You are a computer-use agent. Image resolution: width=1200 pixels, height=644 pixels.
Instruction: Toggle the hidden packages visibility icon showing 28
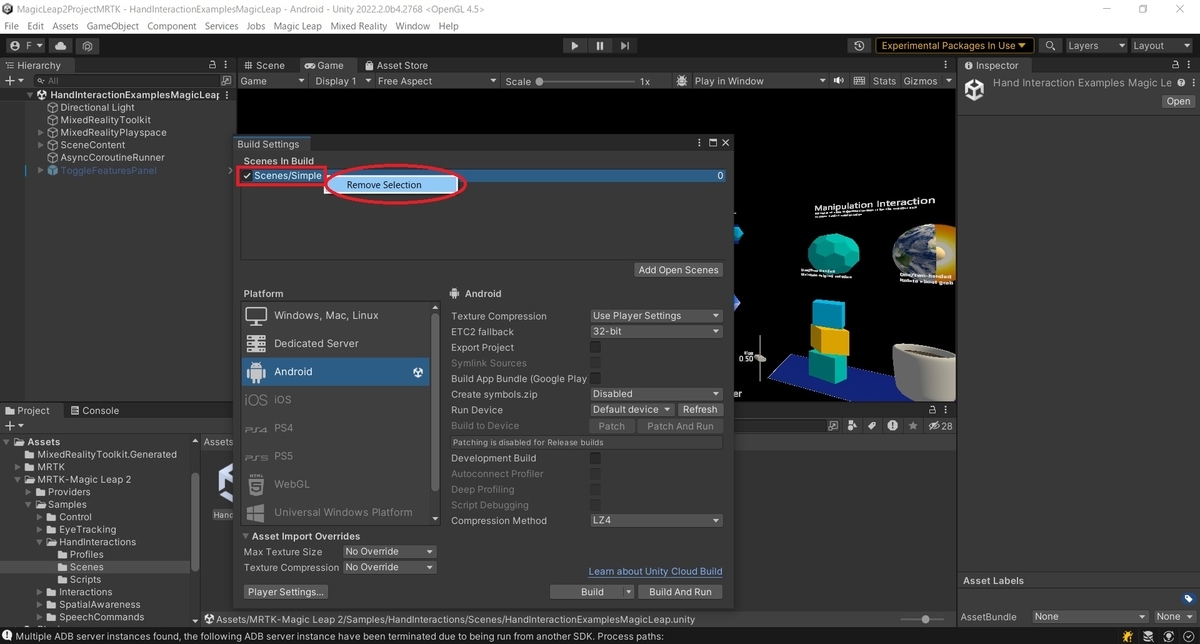(941, 426)
